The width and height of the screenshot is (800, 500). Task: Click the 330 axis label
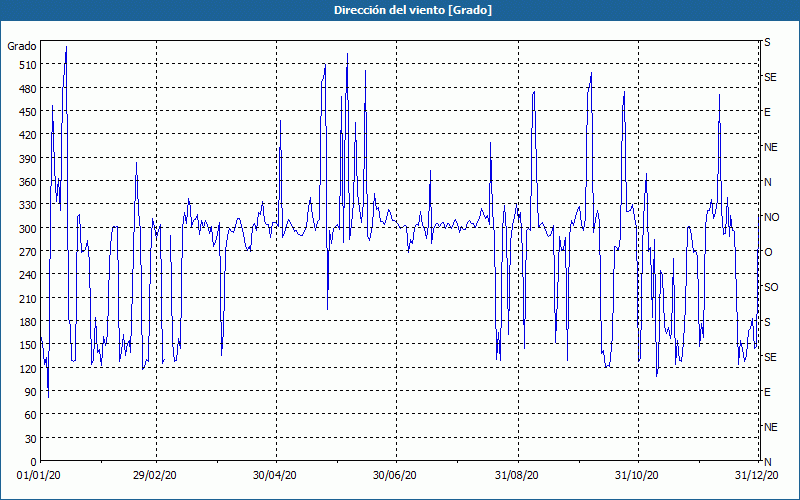pos(28,205)
